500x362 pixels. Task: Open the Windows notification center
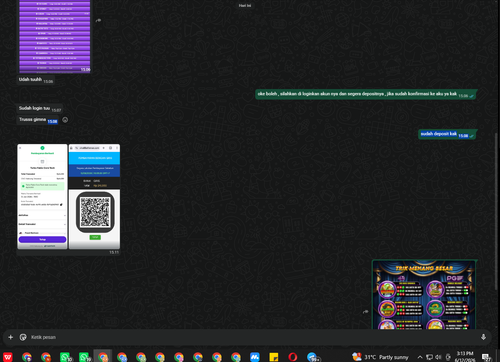click(x=487, y=357)
